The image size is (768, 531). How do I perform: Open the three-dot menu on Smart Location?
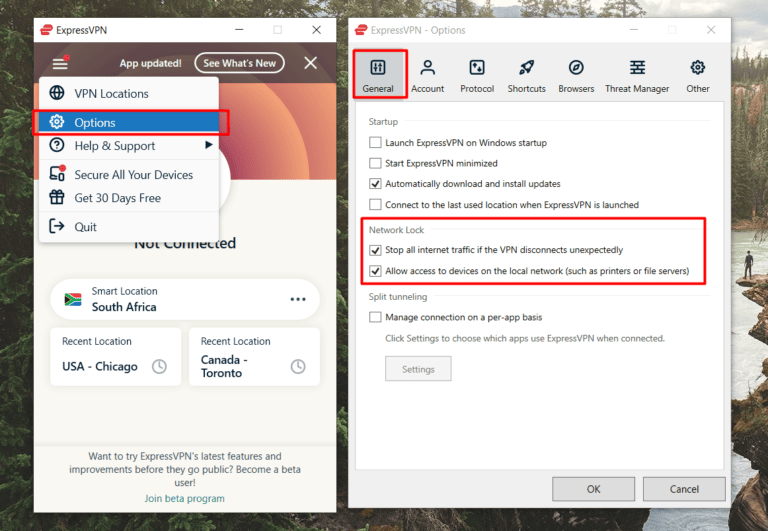298,299
